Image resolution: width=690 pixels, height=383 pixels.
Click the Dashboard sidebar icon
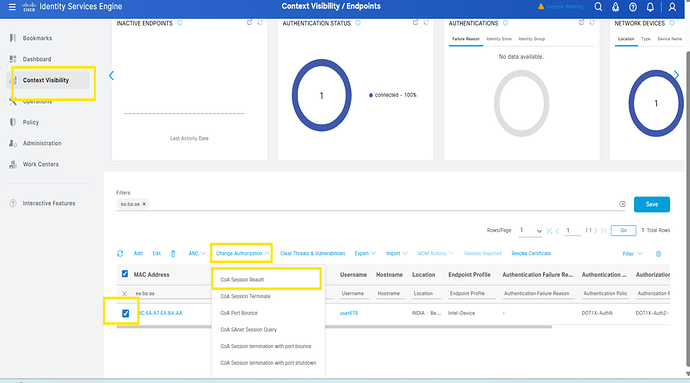pos(13,59)
